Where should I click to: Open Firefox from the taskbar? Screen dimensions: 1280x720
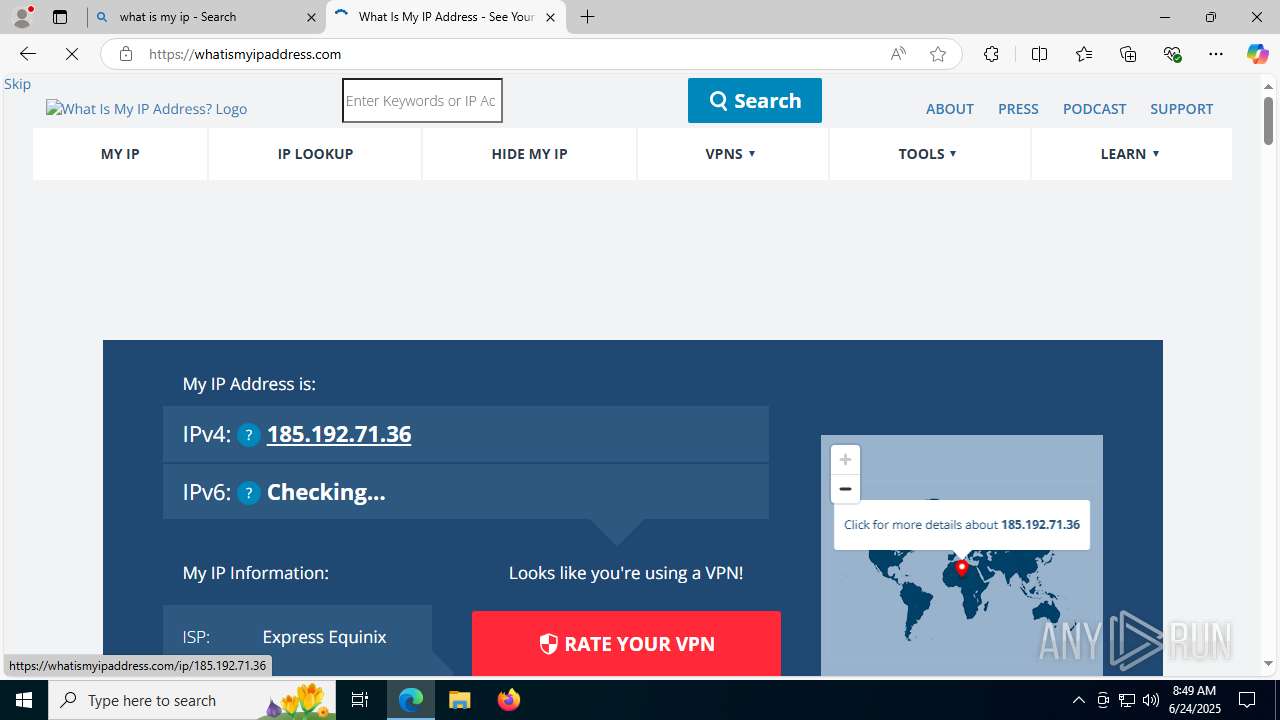(509, 700)
